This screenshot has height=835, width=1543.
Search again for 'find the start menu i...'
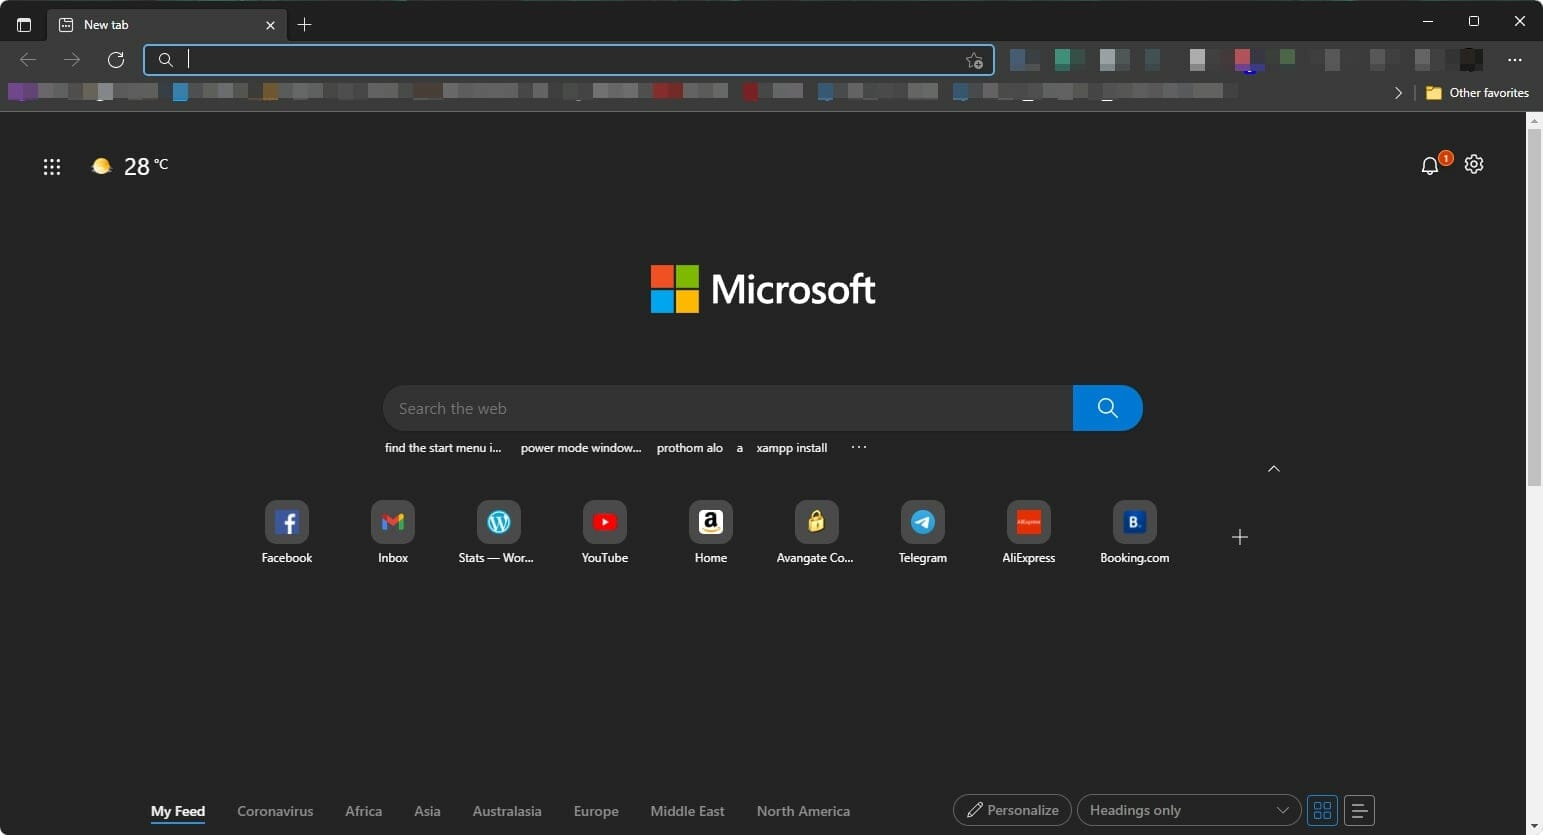pyautogui.click(x=443, y=448)
